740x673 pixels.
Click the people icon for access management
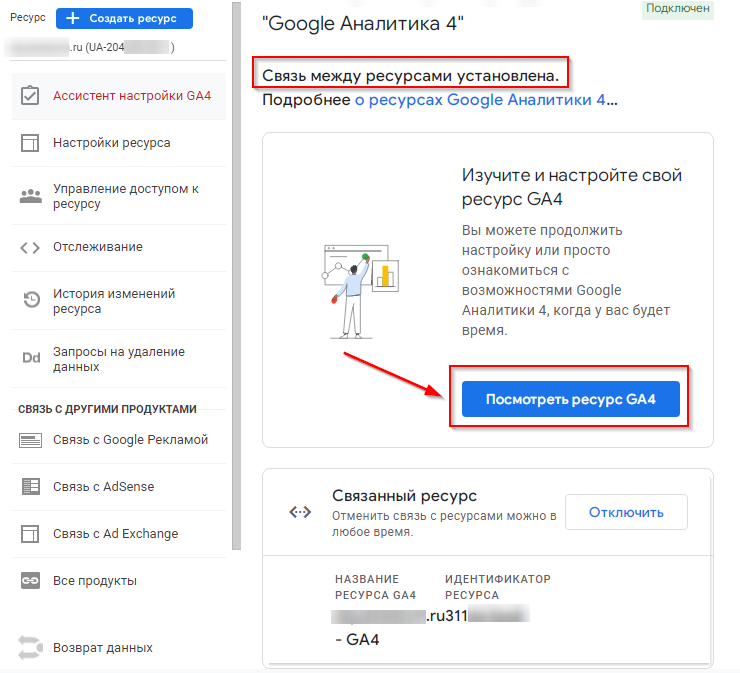pyautogui.click(x=30, y=196)
